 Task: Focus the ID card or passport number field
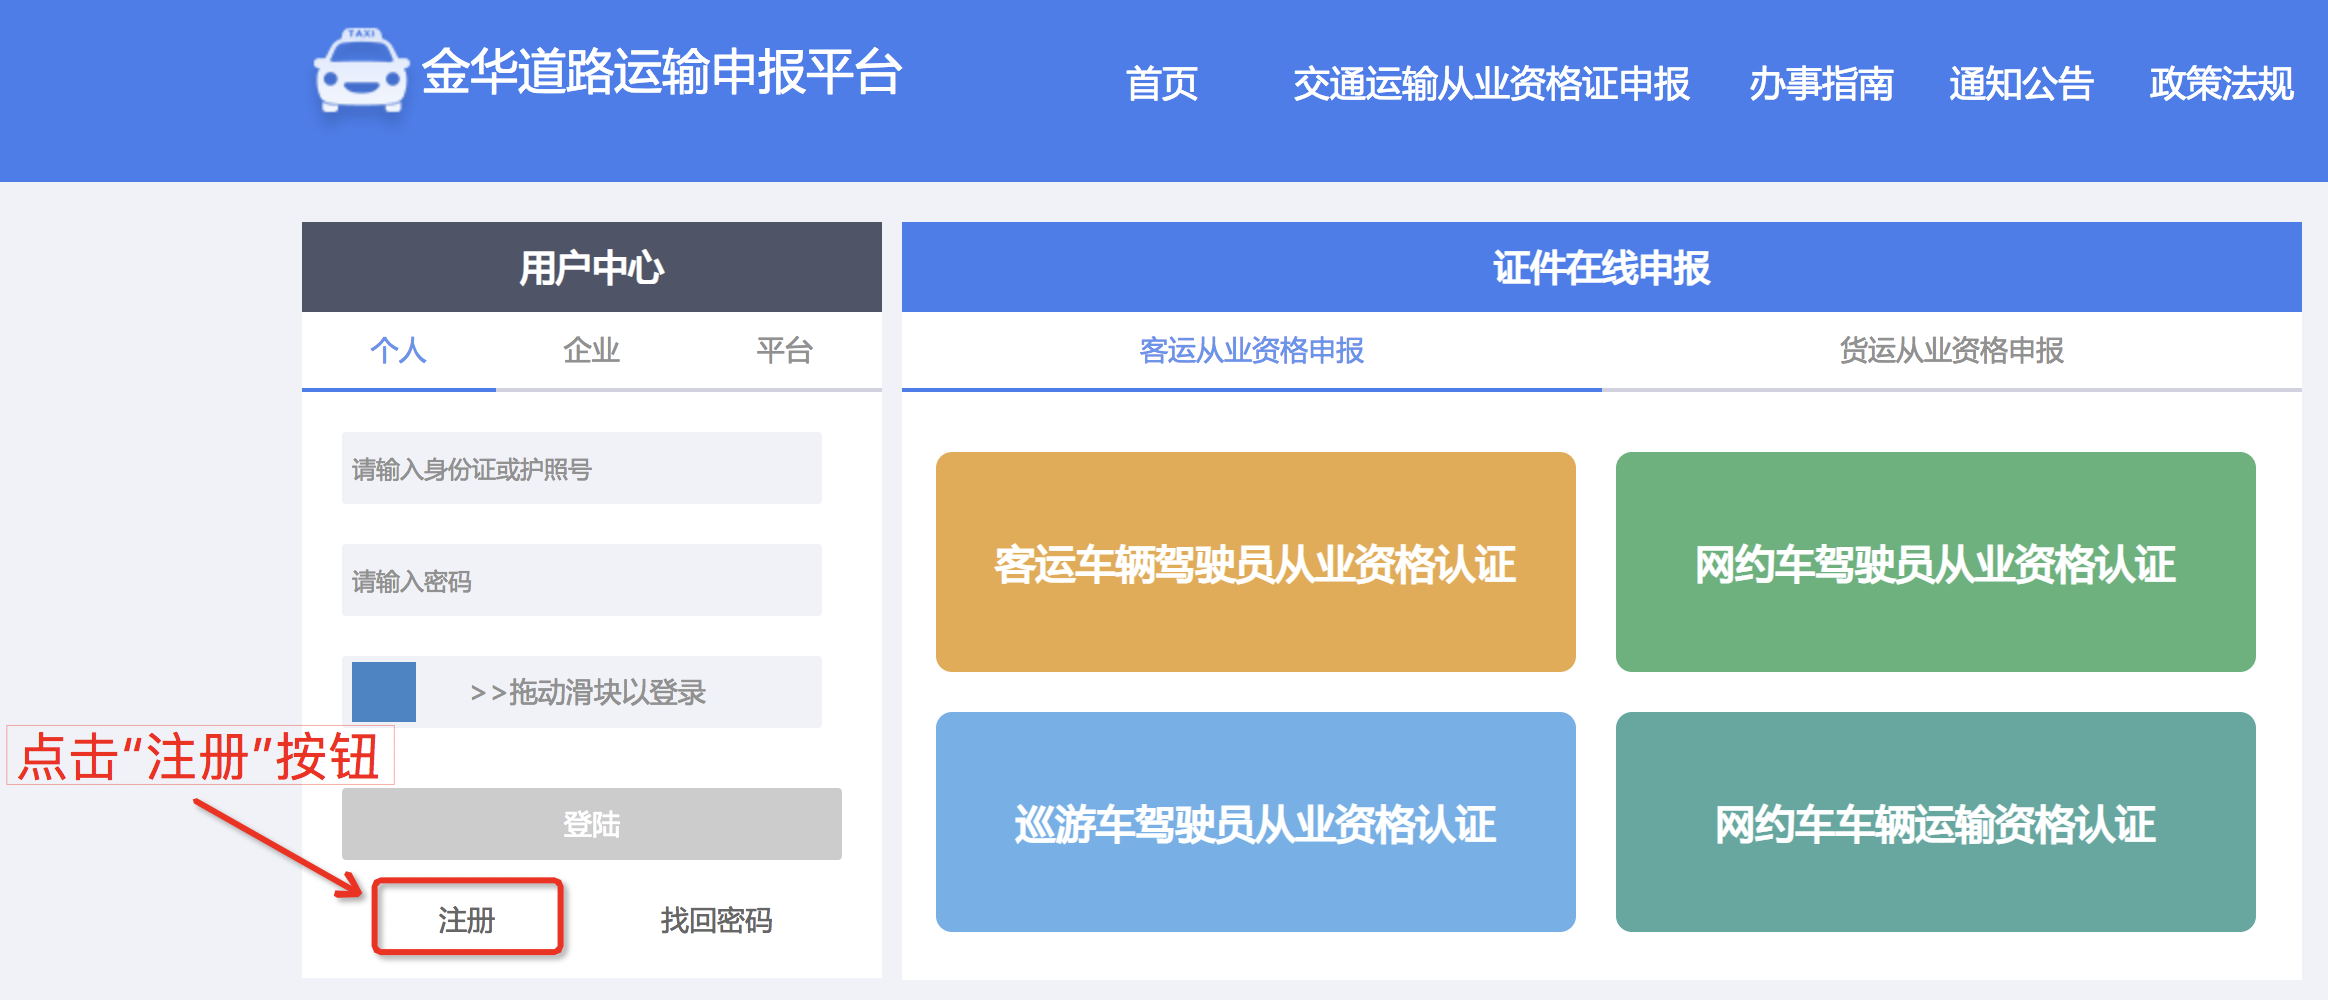click(581, 468)
